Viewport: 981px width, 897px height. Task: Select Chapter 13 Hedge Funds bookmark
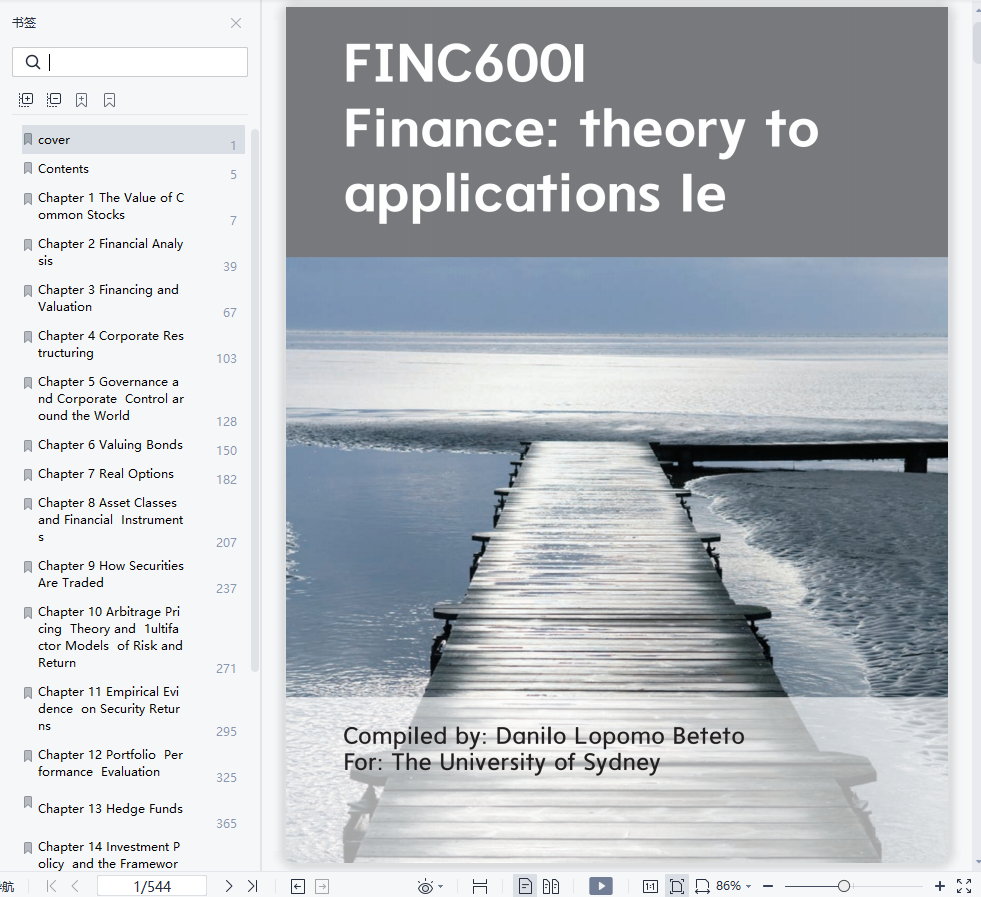[x=133, y=809]
